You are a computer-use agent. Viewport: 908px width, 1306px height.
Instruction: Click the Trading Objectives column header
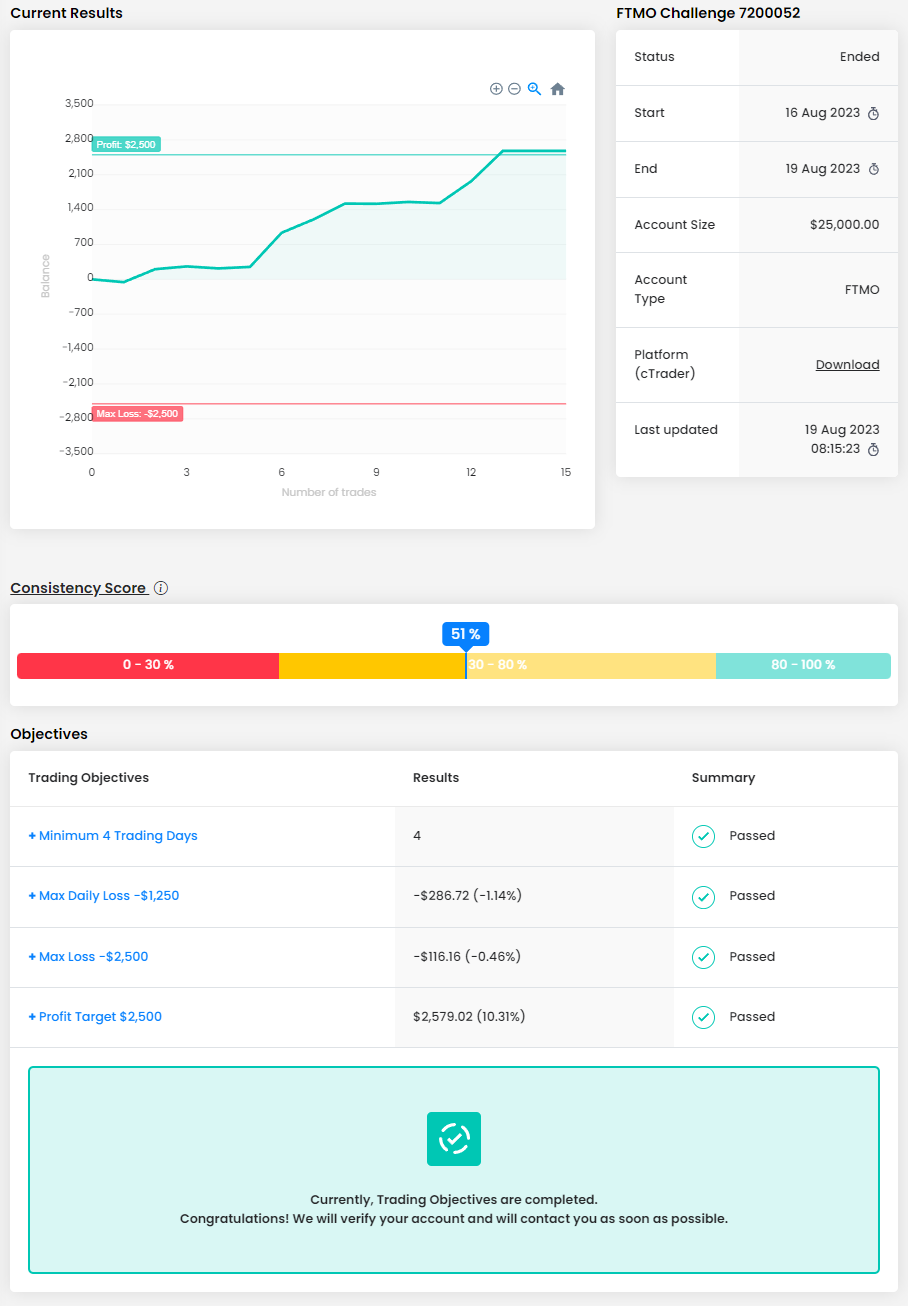point(89,778)
